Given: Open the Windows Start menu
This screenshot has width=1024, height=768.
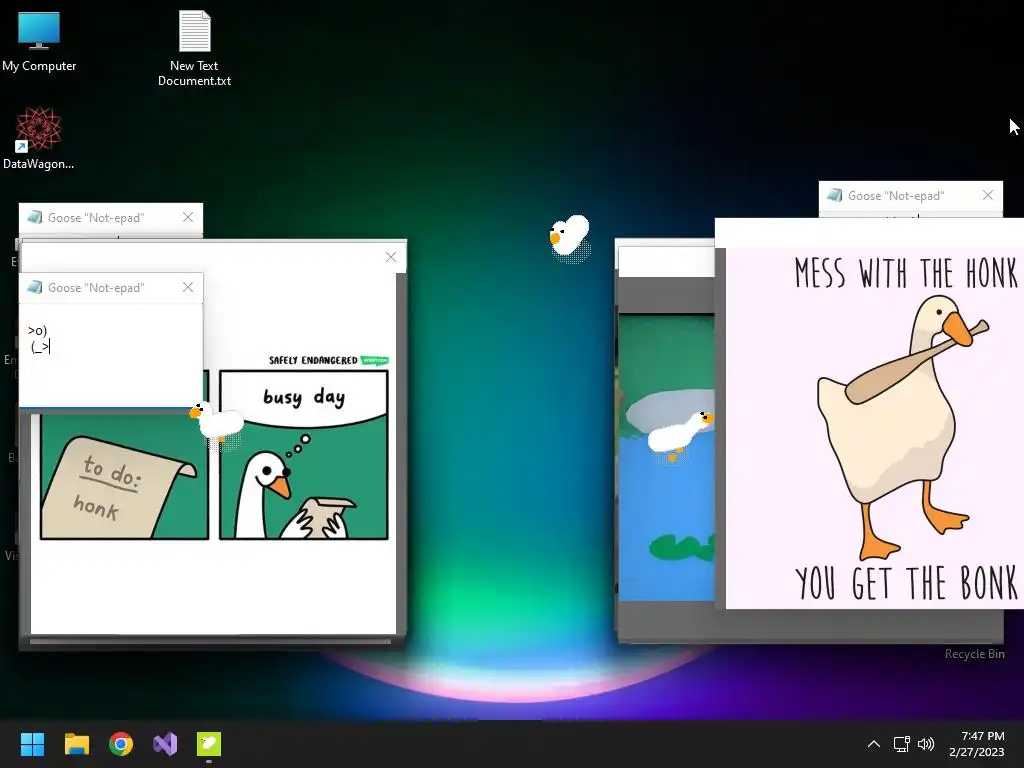Looking at the screenshot, I should (x=32, y=744).
